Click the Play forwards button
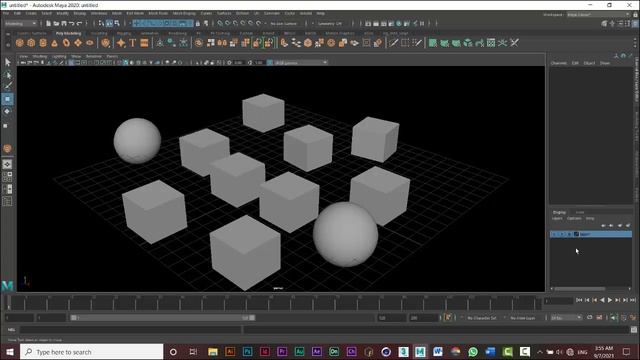 (x=610, y=300)
